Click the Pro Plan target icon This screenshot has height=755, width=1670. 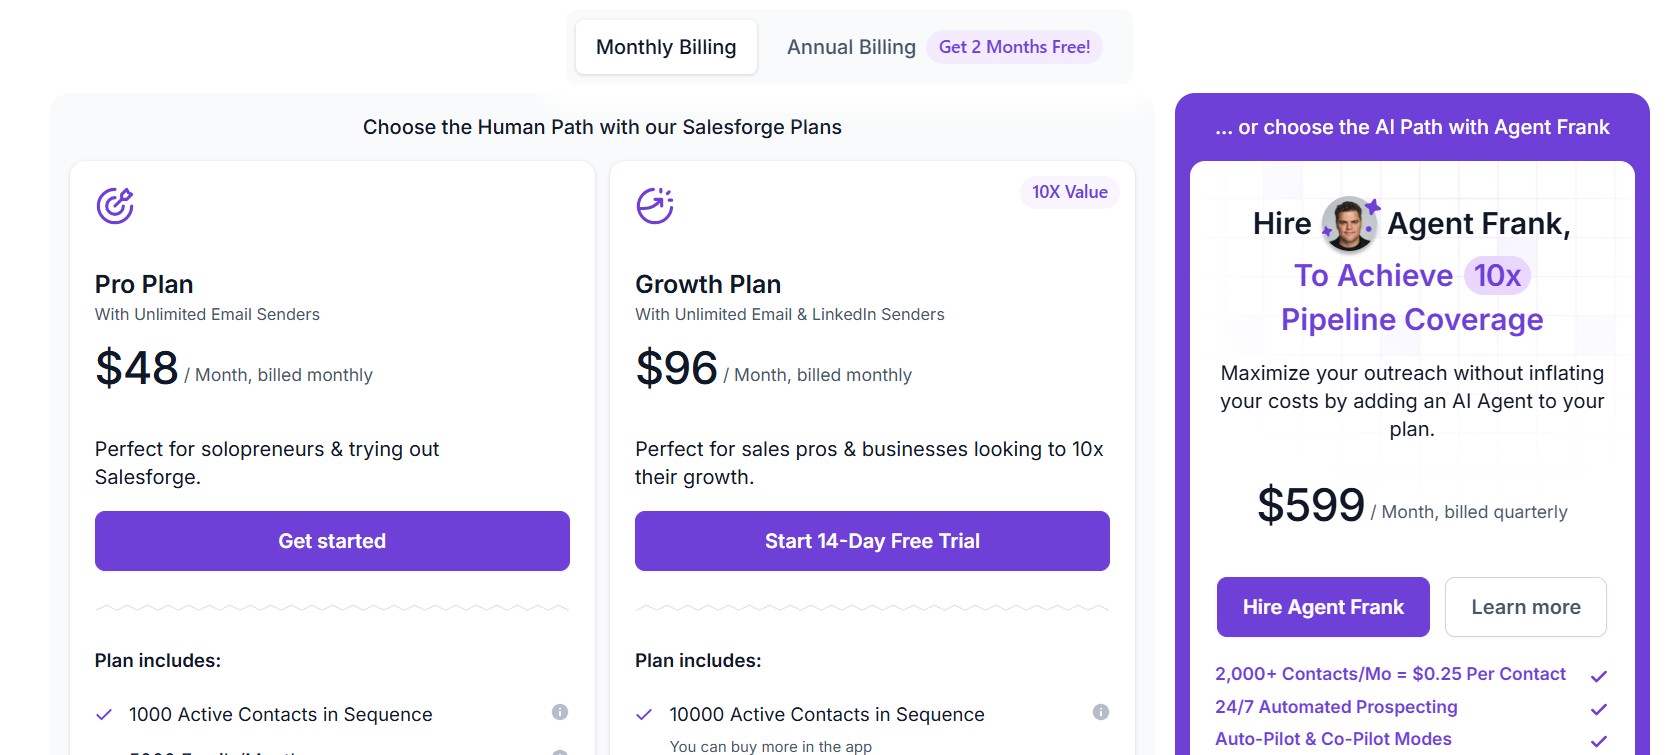[x=115, y=206]
